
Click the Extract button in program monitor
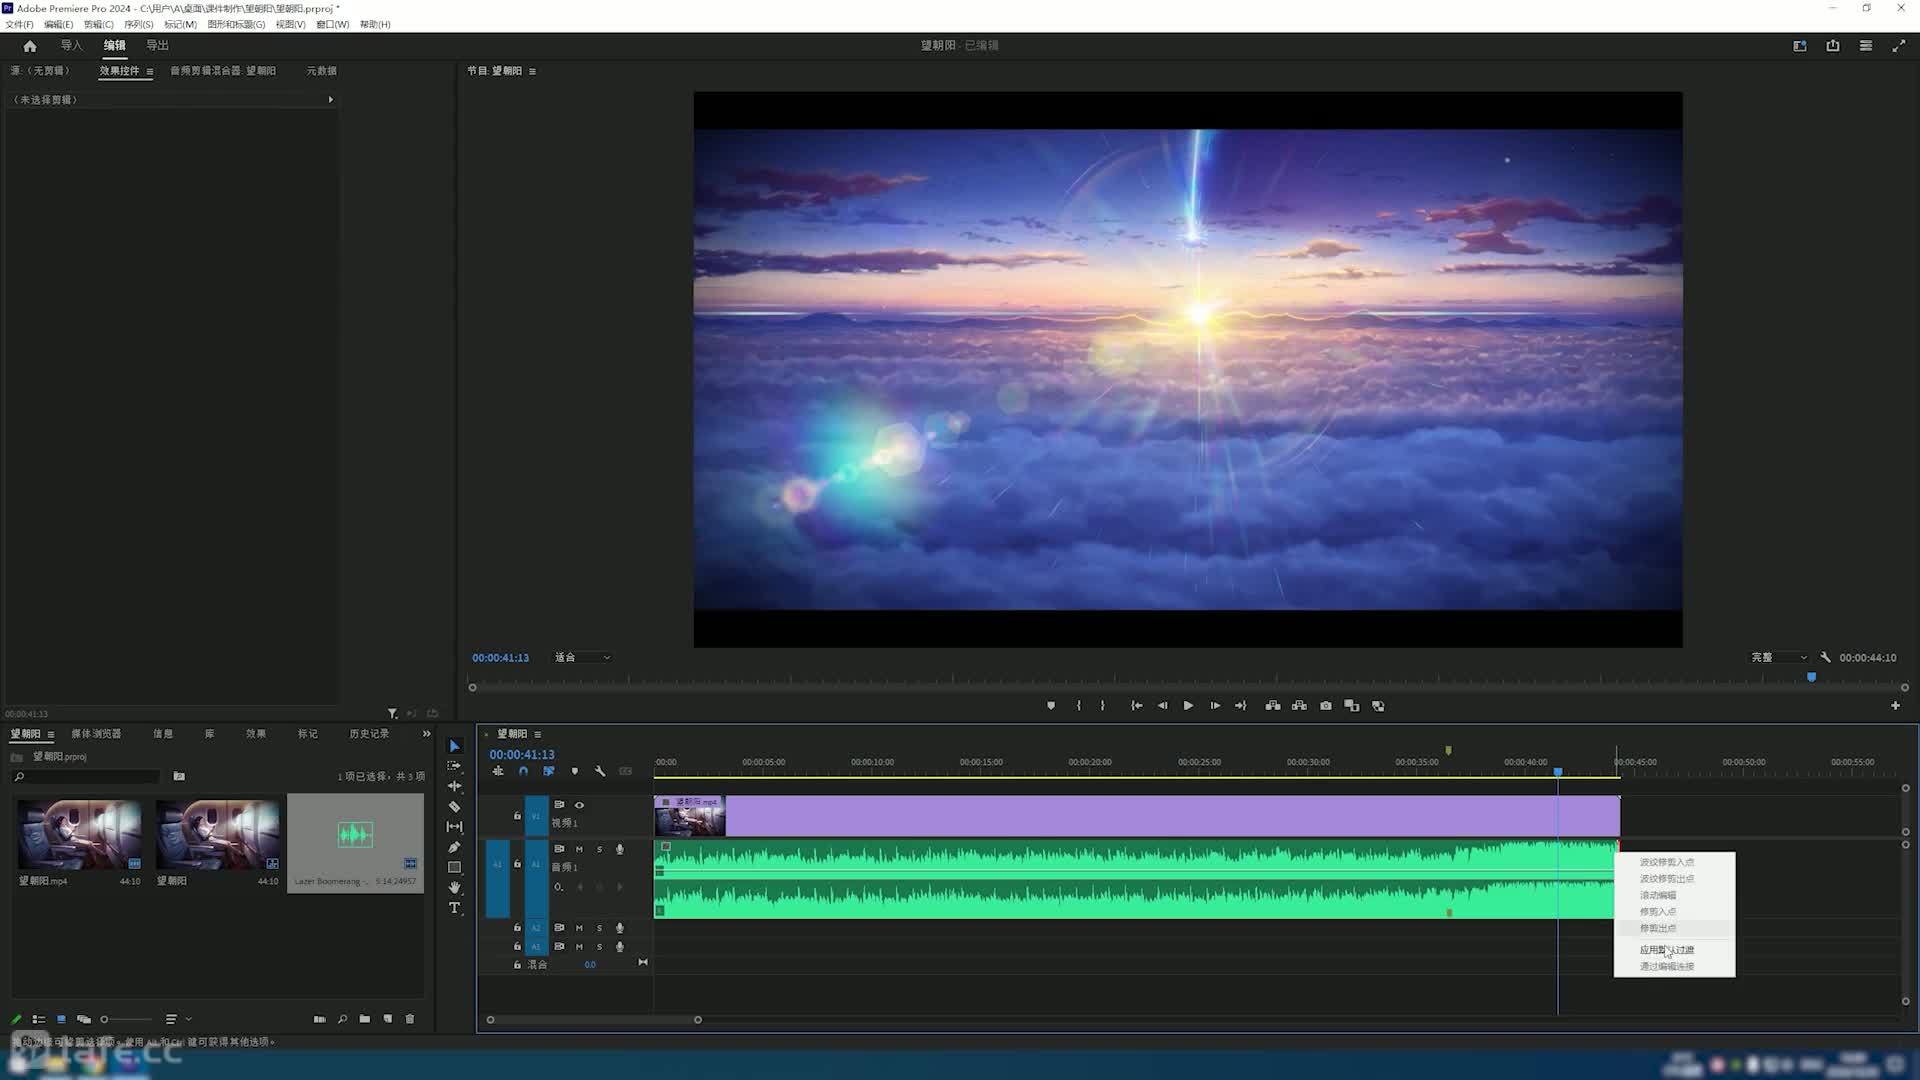tap(1299, 706)
